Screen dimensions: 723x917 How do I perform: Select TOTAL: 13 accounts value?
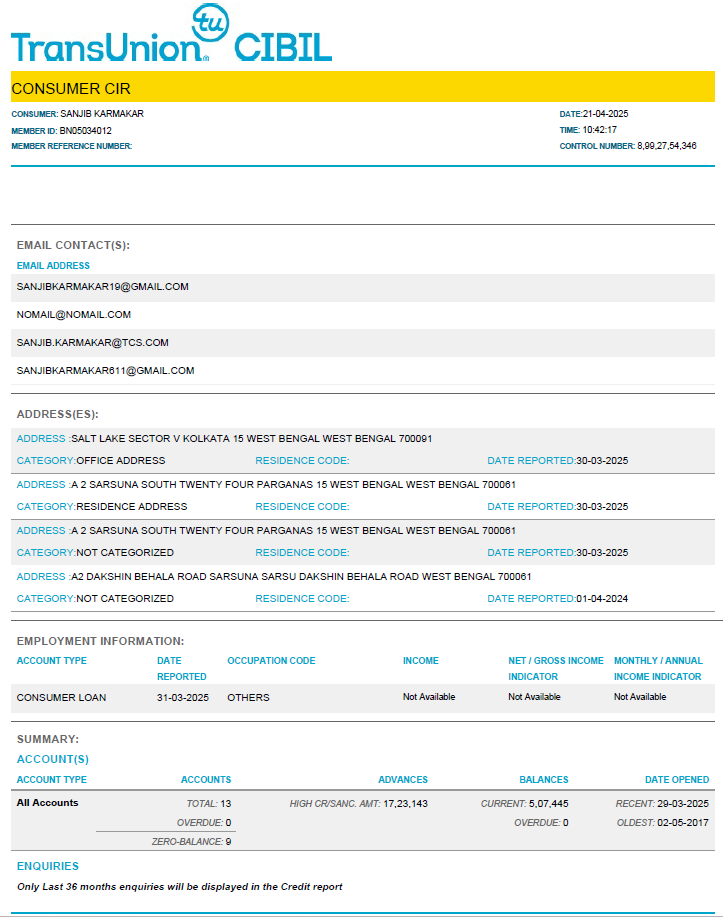pos(209,804)
